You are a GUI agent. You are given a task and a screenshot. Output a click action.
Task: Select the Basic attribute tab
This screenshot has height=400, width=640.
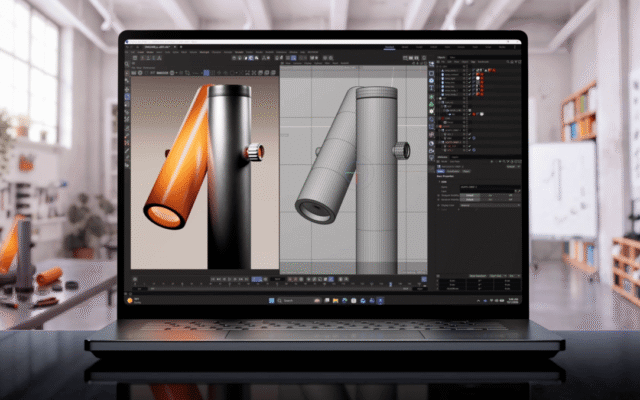pyautogui.click(x=441, y=171)
